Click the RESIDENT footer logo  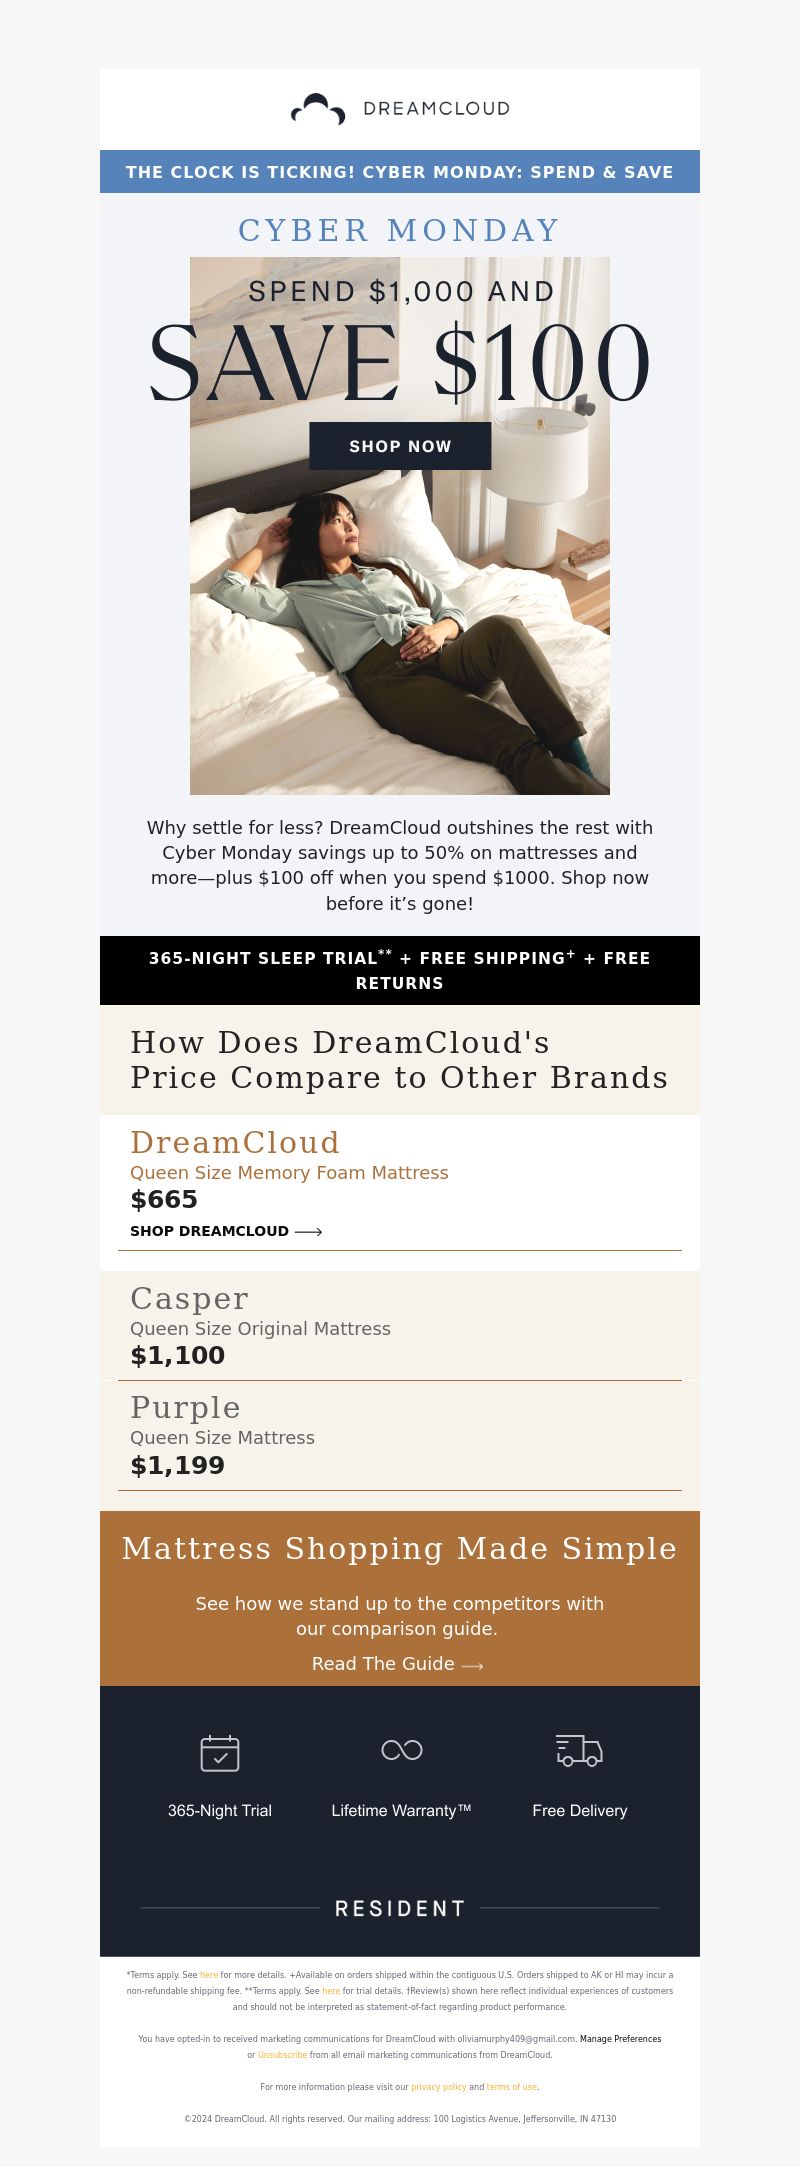[x=400, y=1908]
